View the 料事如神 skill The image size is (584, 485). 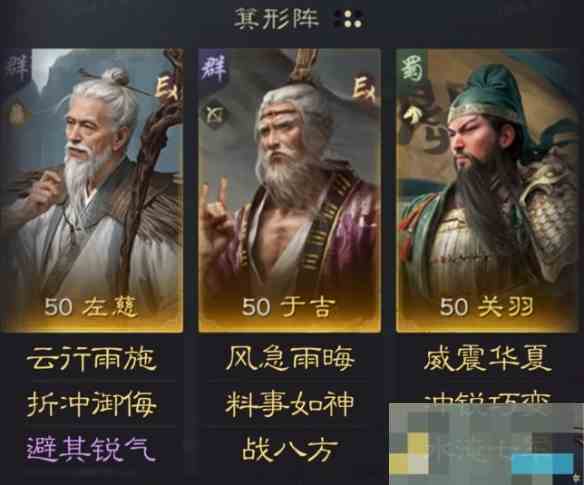pyautogui.click(x=290, y=404)
